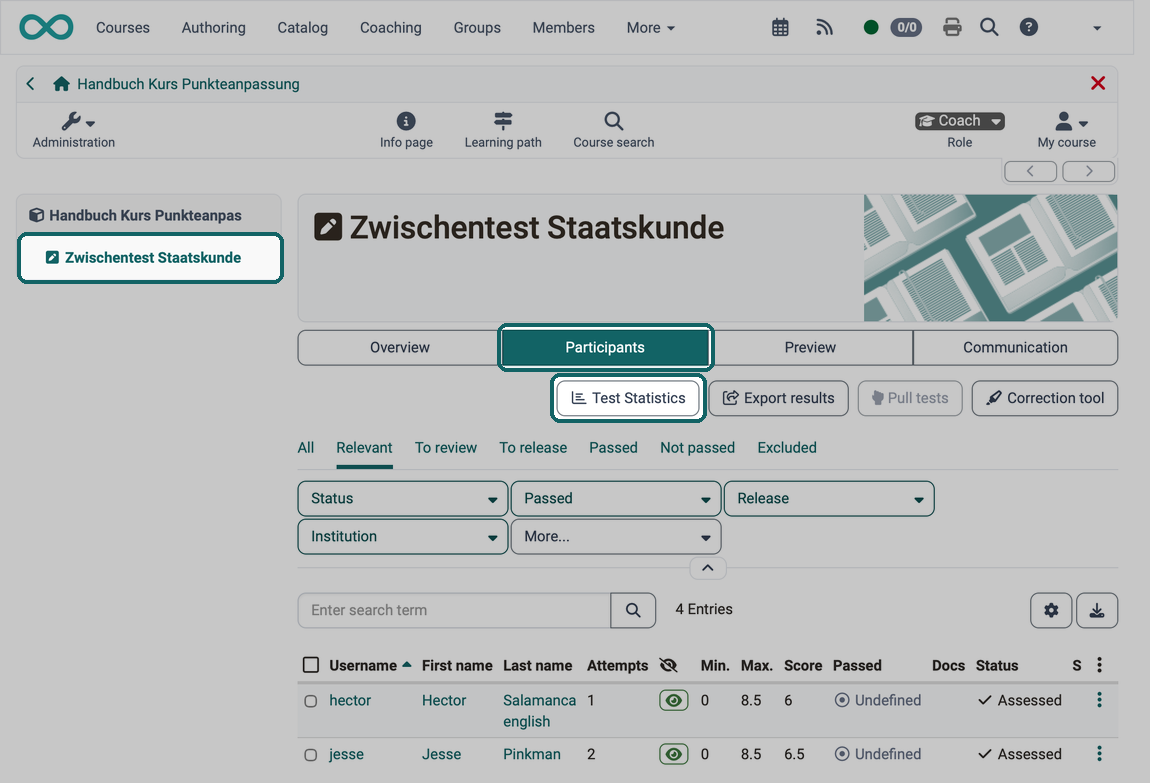Screen dimensions: 1150x783
Task: Open three-dot actions for jesse row
Action: point(1099,754)
